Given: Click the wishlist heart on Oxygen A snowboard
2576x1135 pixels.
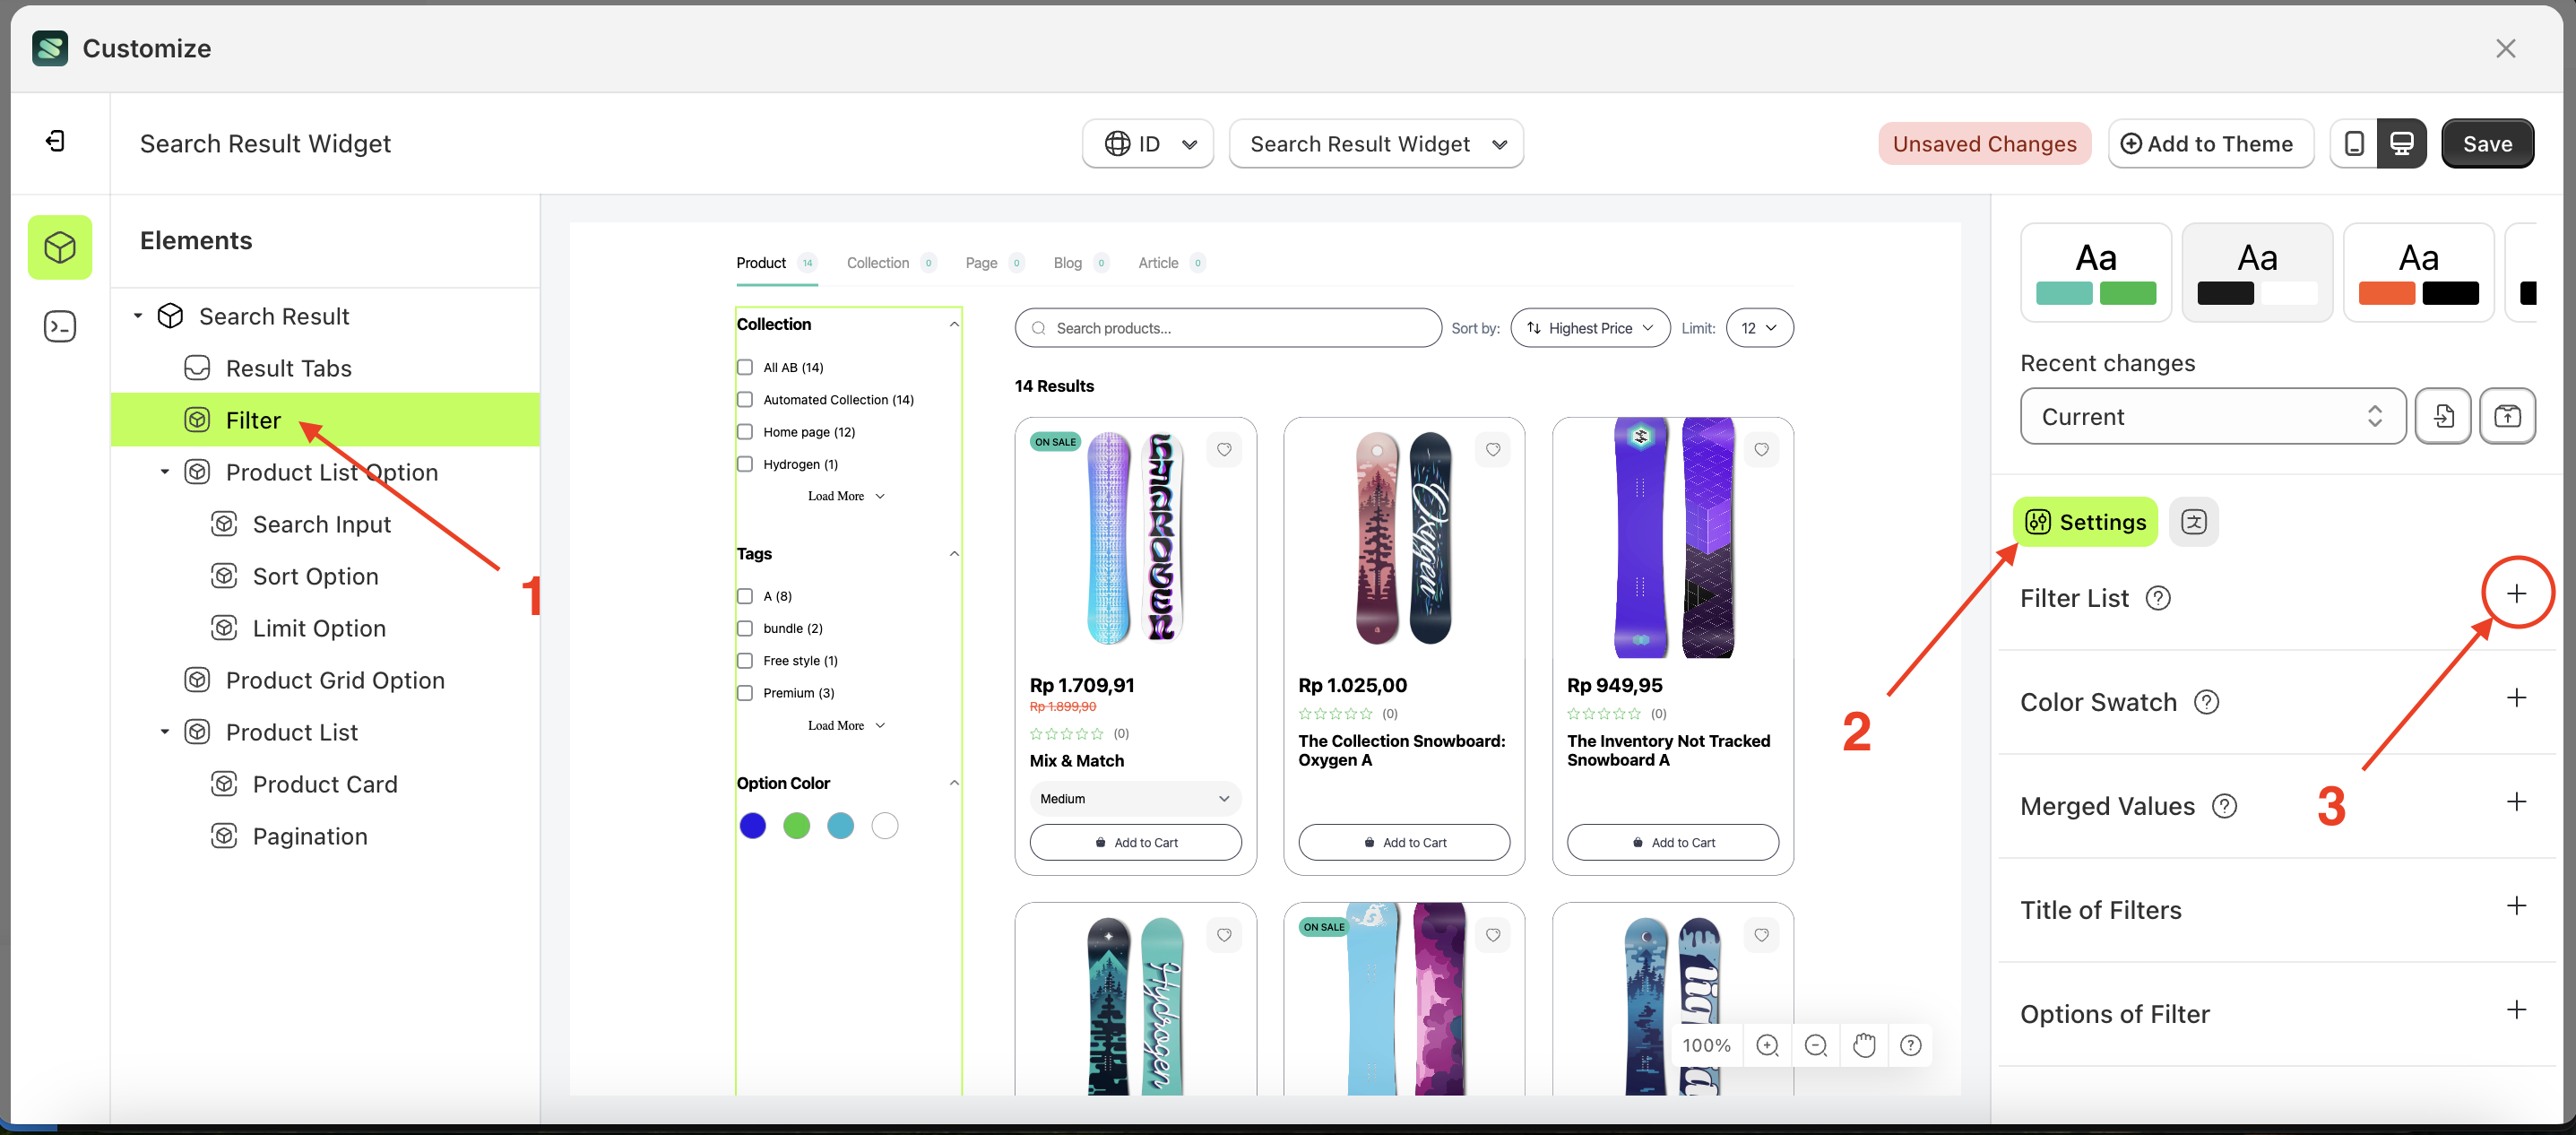Looking at the screenshot, I should (1493, 449).
